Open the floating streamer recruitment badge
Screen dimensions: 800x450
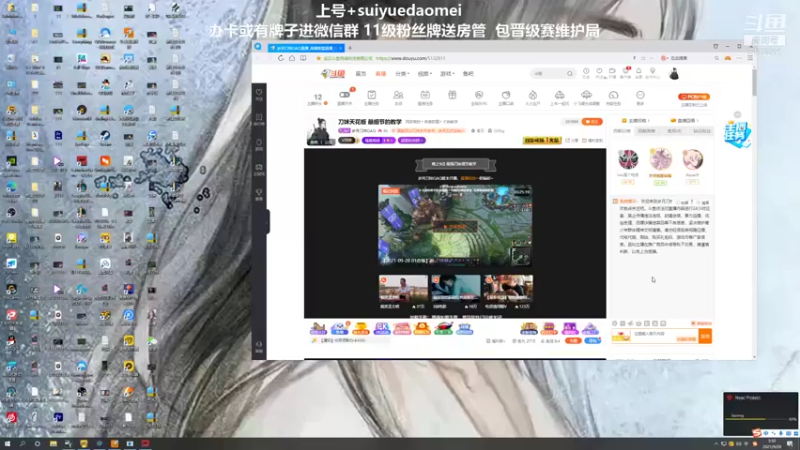click(x=737, y=135)
